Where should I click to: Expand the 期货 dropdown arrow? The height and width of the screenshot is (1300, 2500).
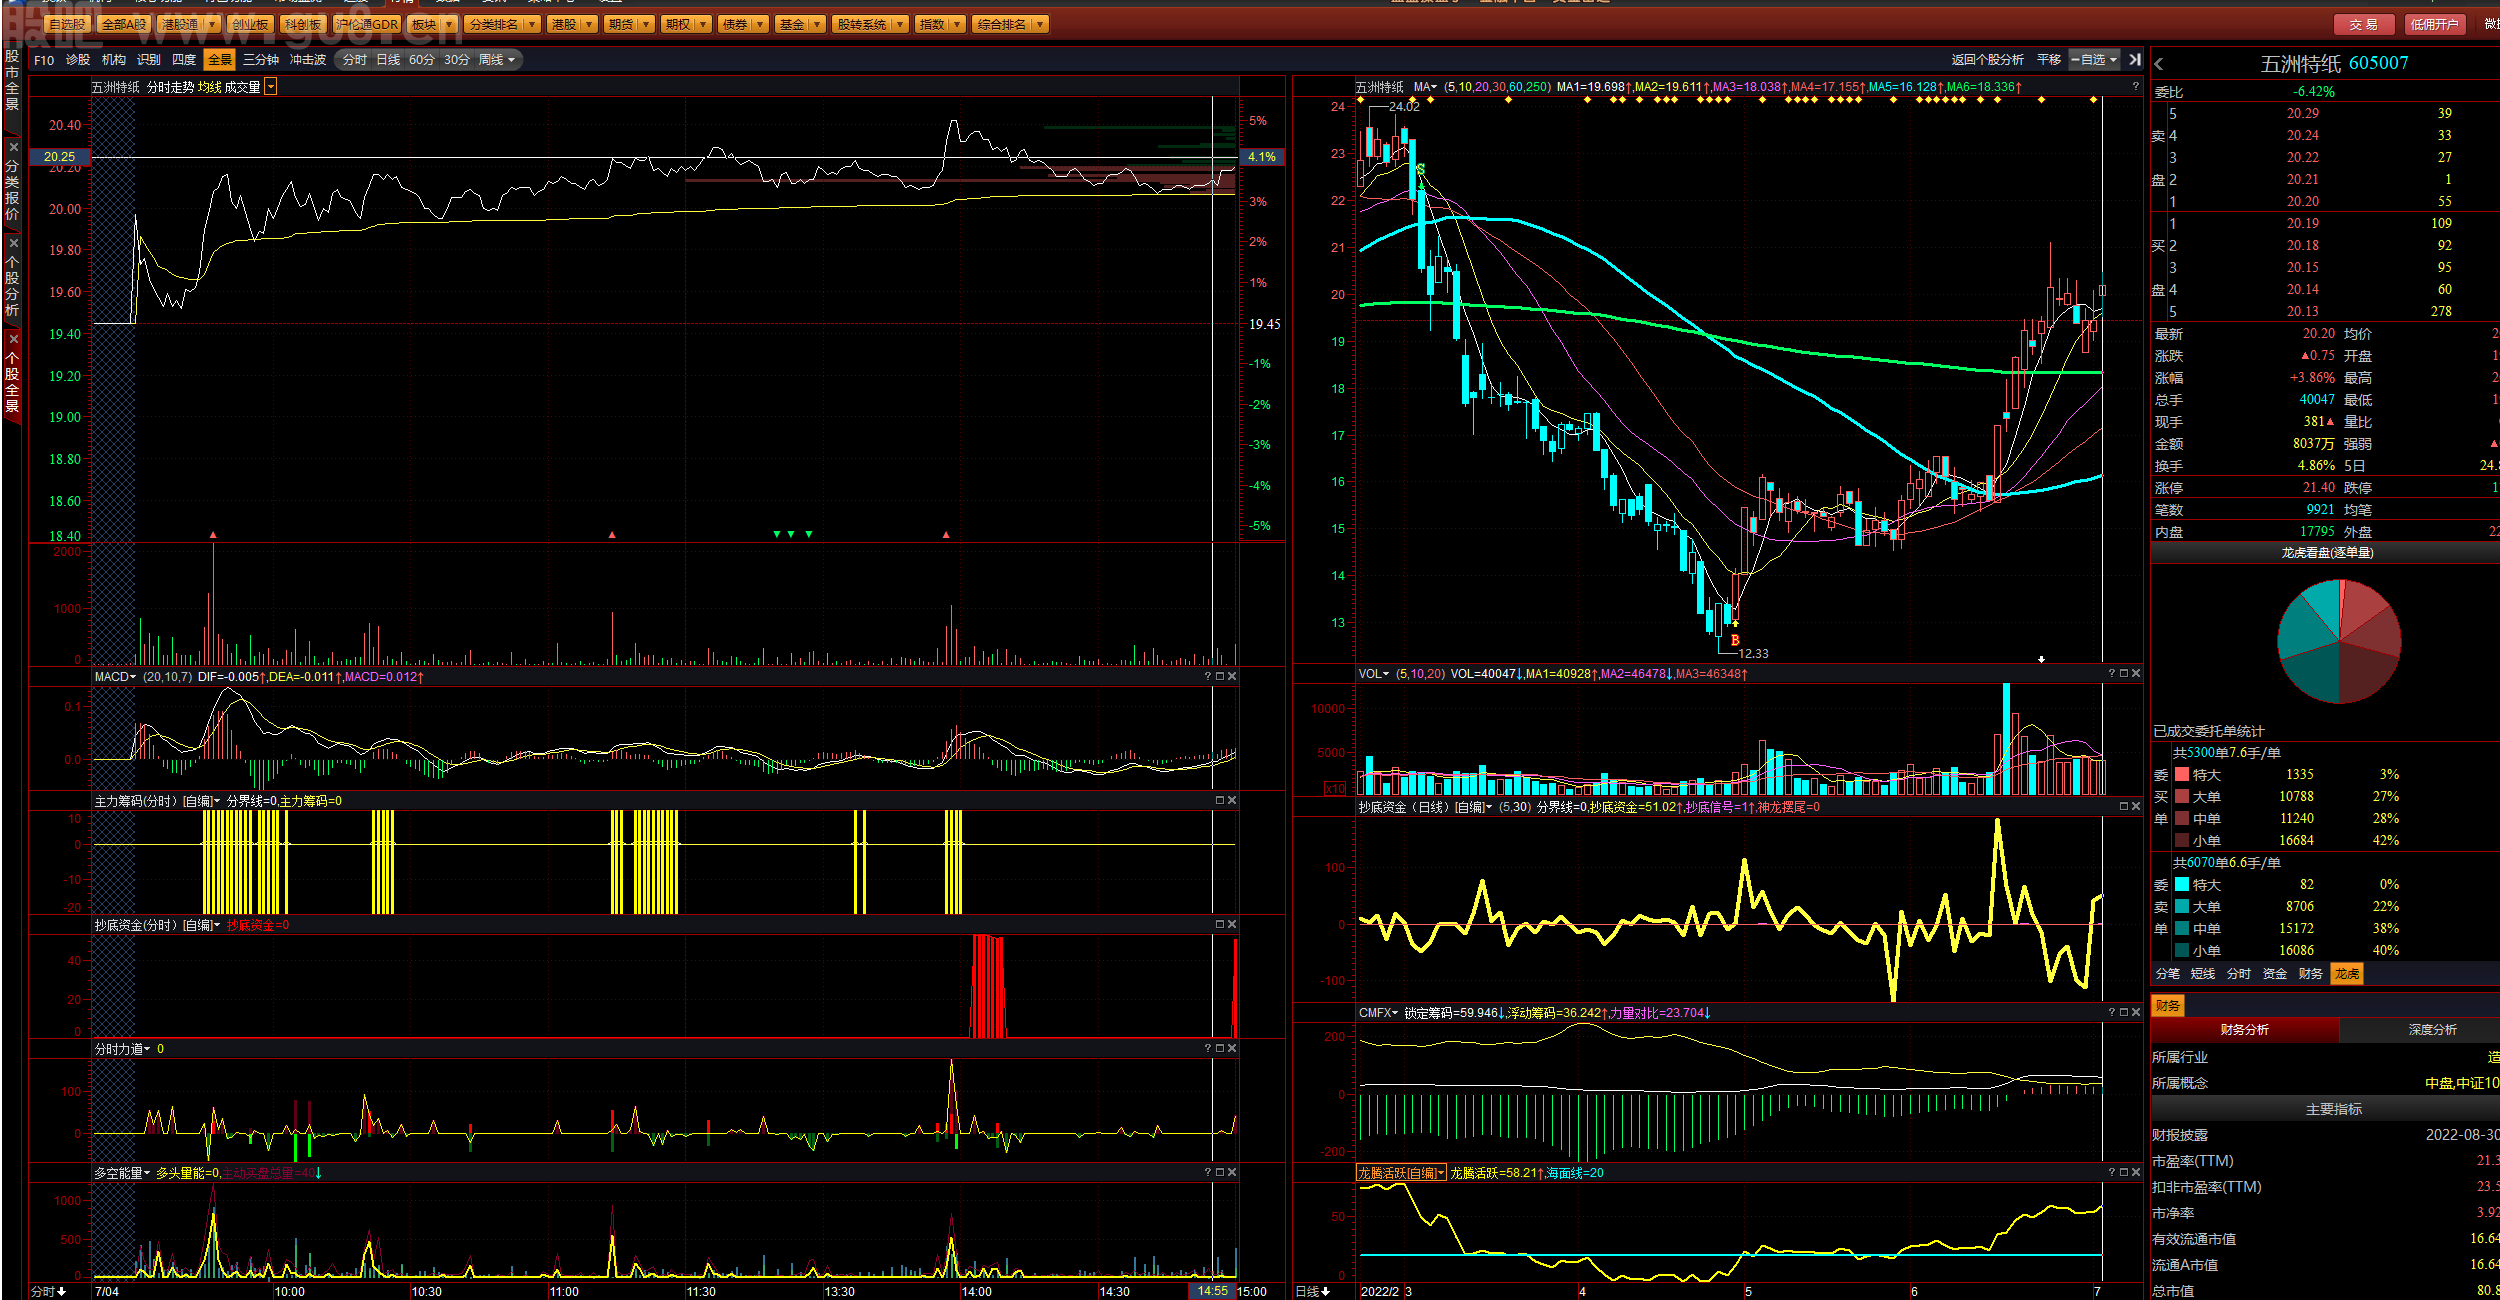pos(646,24)
